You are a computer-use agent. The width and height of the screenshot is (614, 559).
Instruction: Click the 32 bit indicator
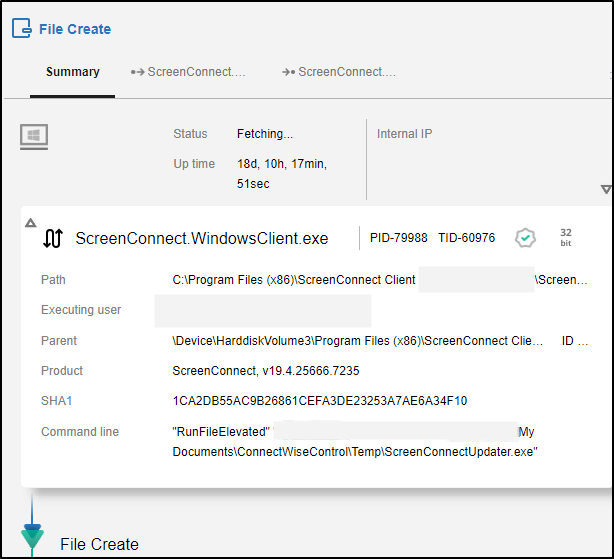566,238
